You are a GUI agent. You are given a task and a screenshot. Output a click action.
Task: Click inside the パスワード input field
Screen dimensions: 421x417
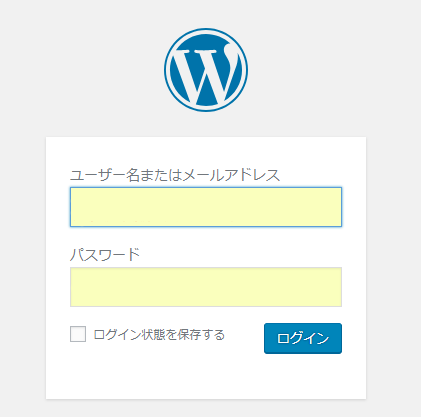click(x=206, y=287)
